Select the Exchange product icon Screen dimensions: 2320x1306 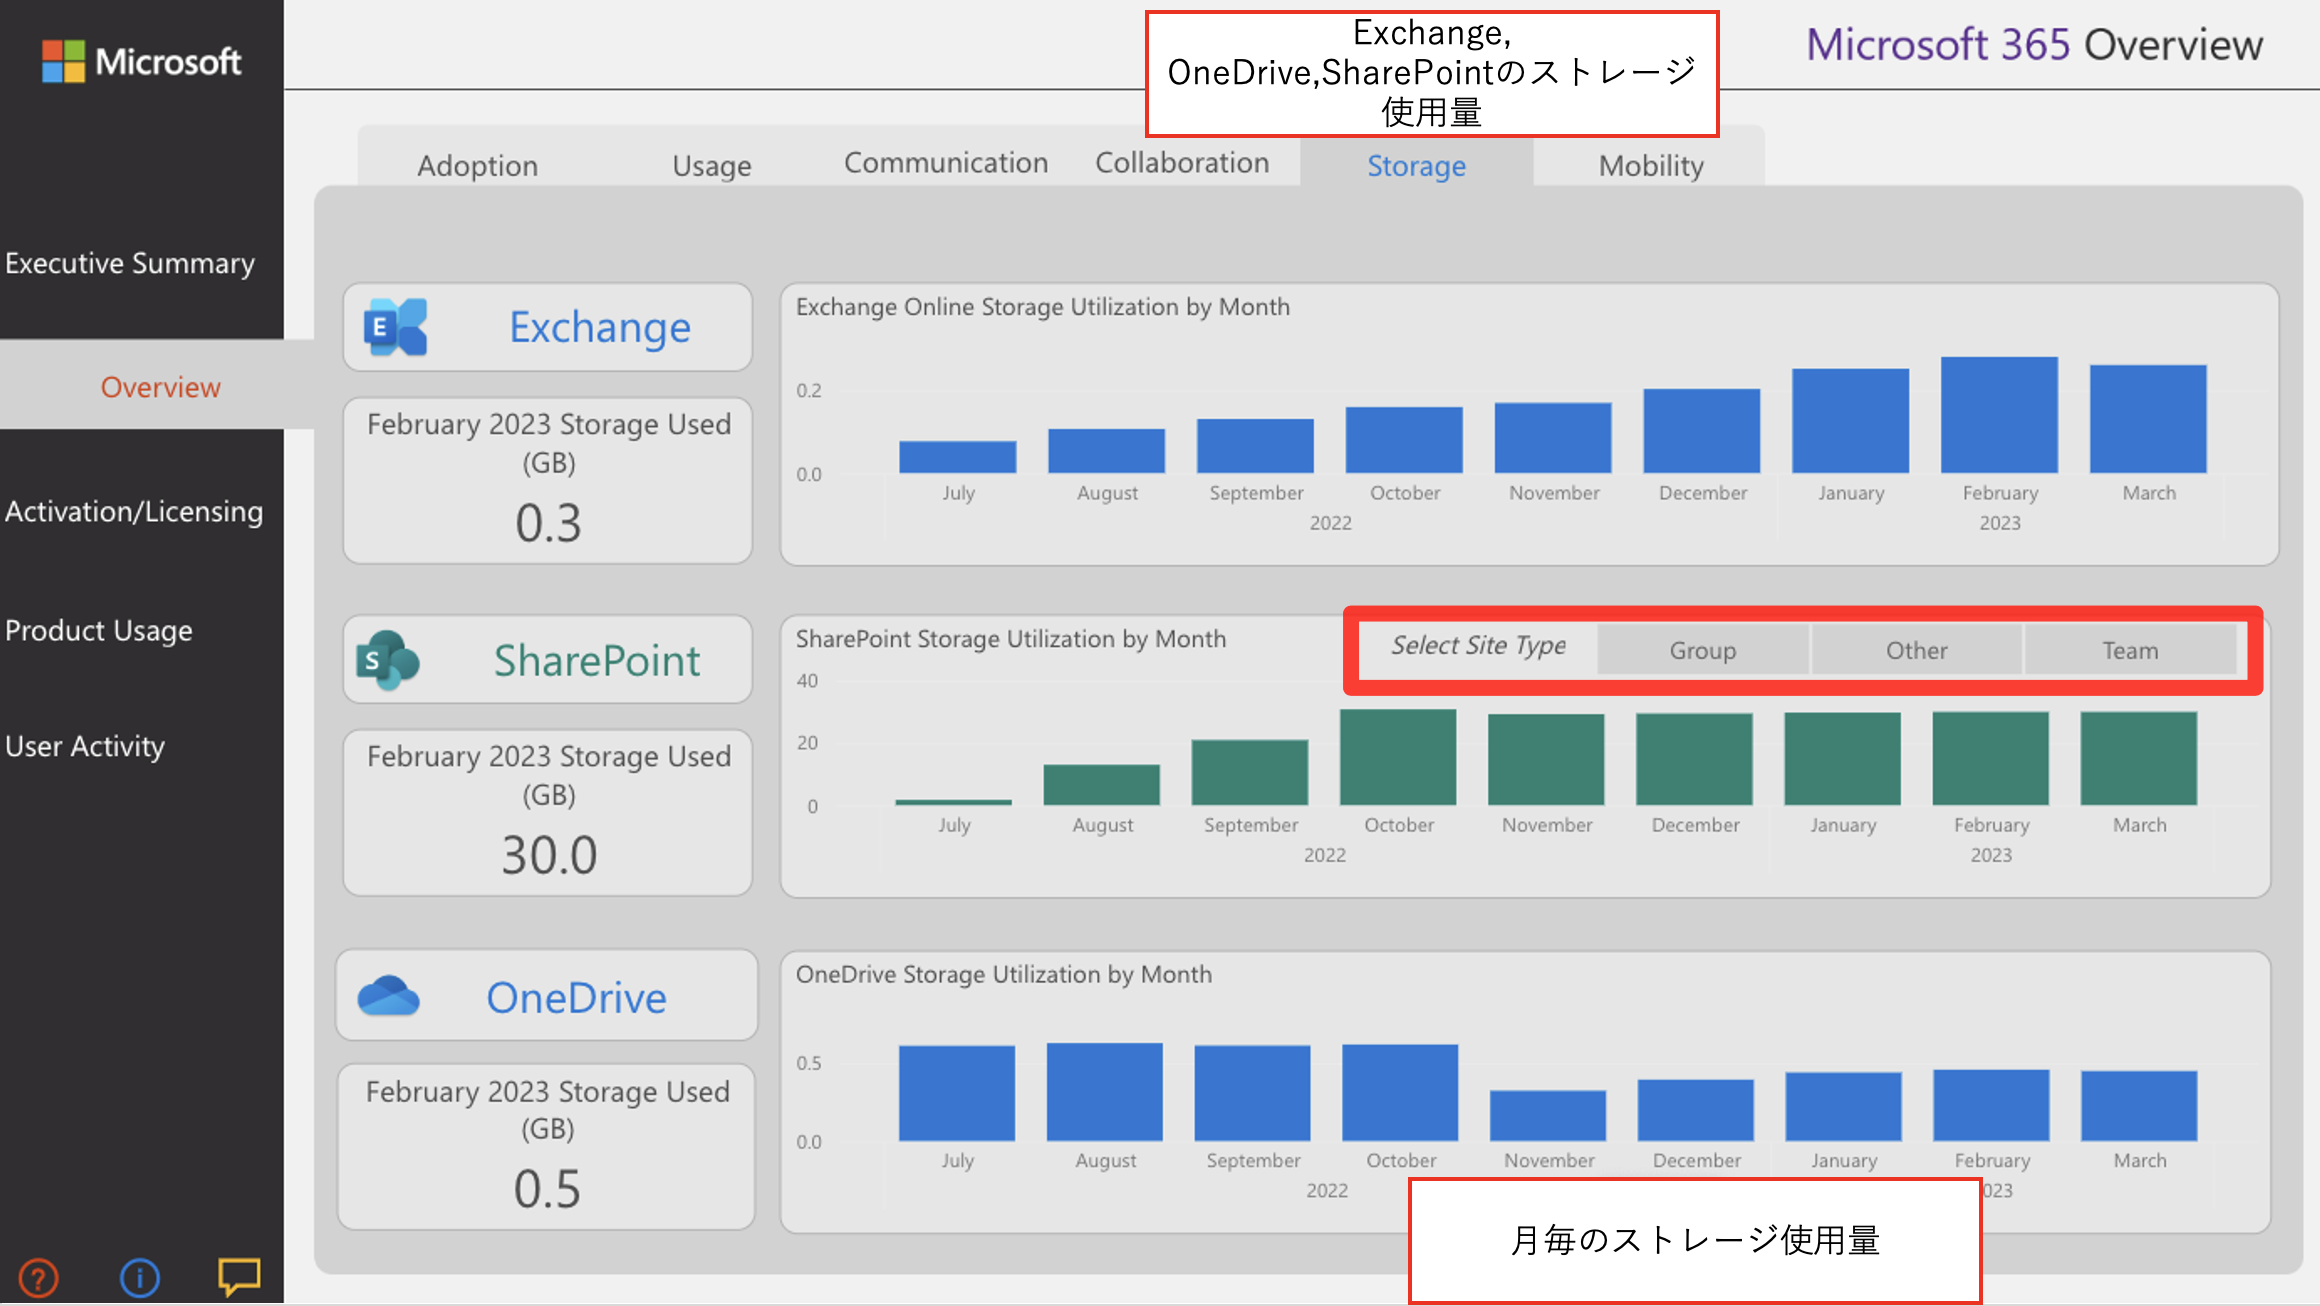397,327
